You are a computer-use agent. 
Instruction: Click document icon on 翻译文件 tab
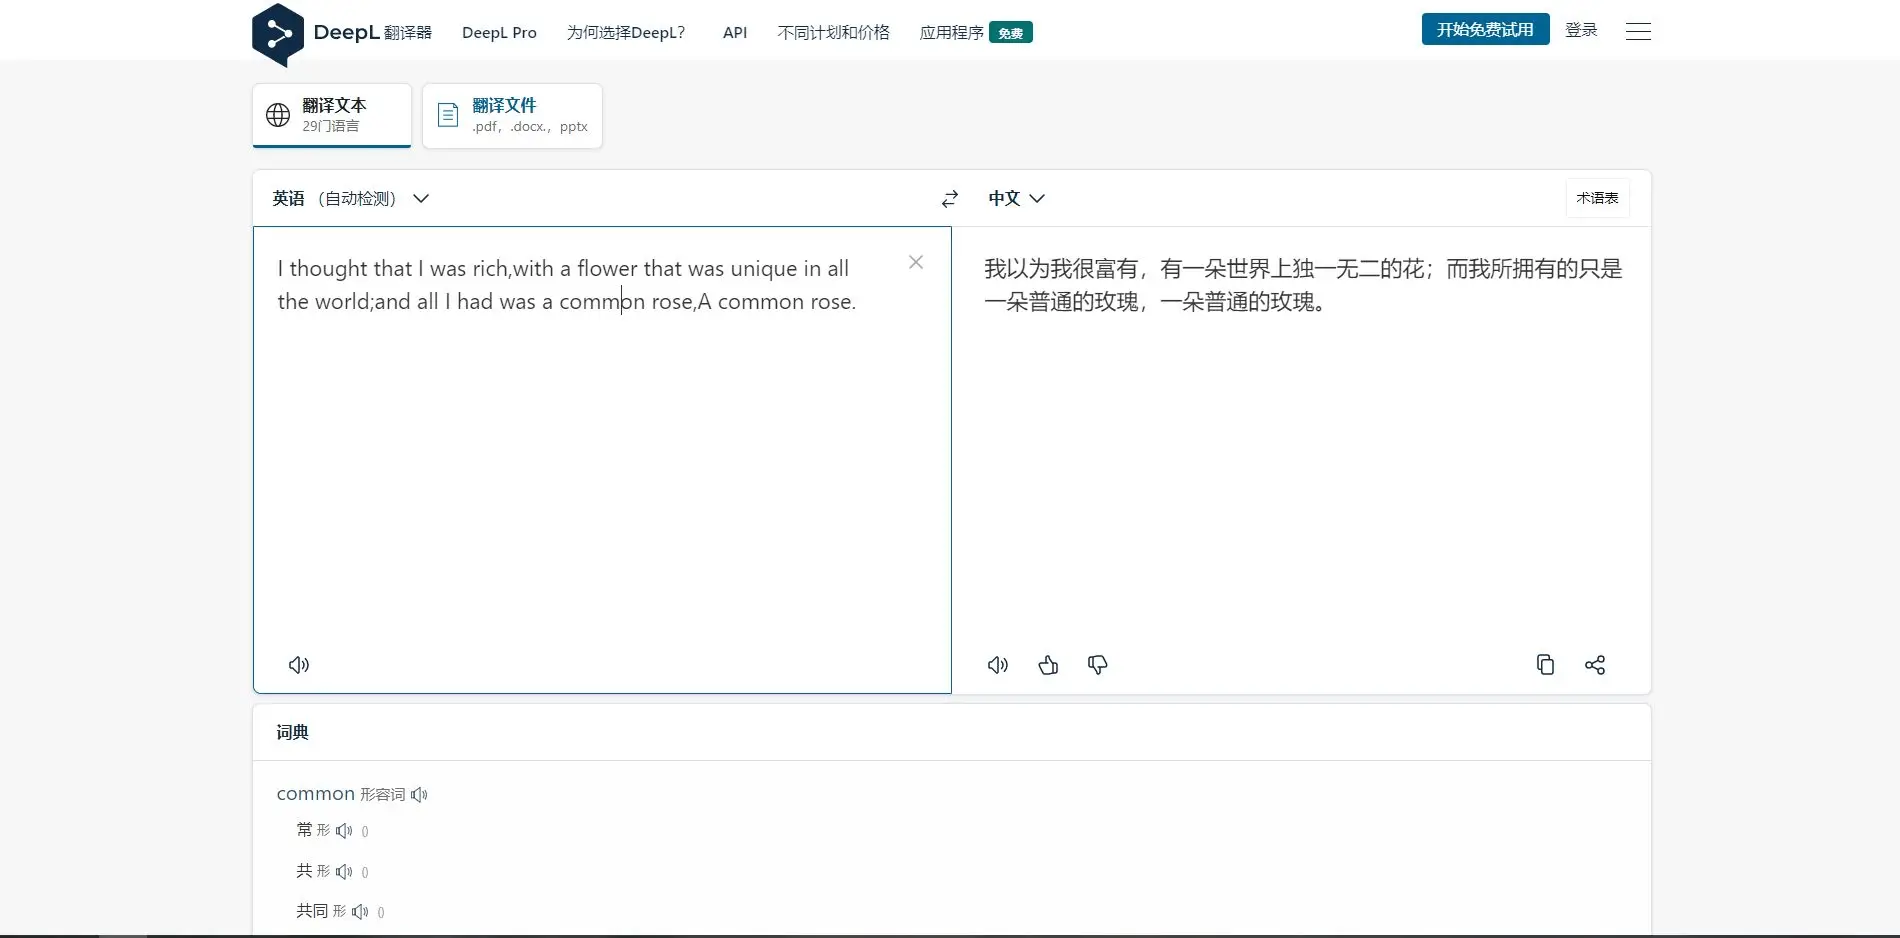448,115
